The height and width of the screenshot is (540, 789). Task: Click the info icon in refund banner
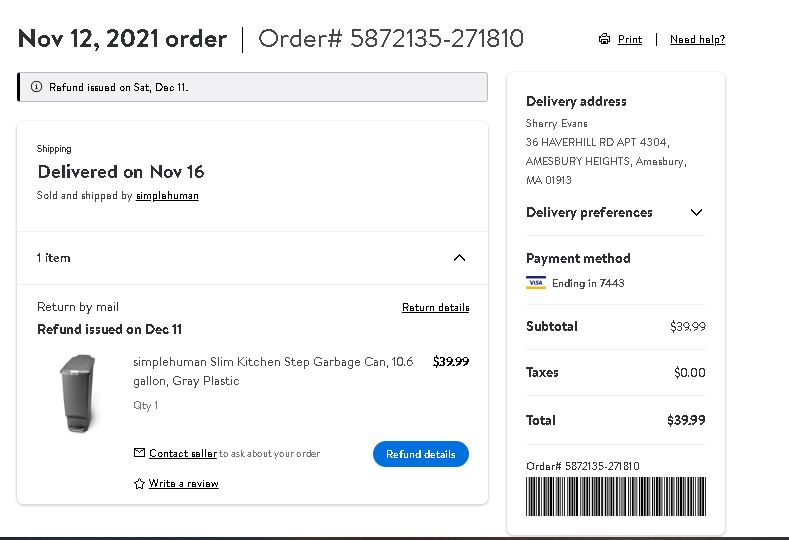(36, 87)
